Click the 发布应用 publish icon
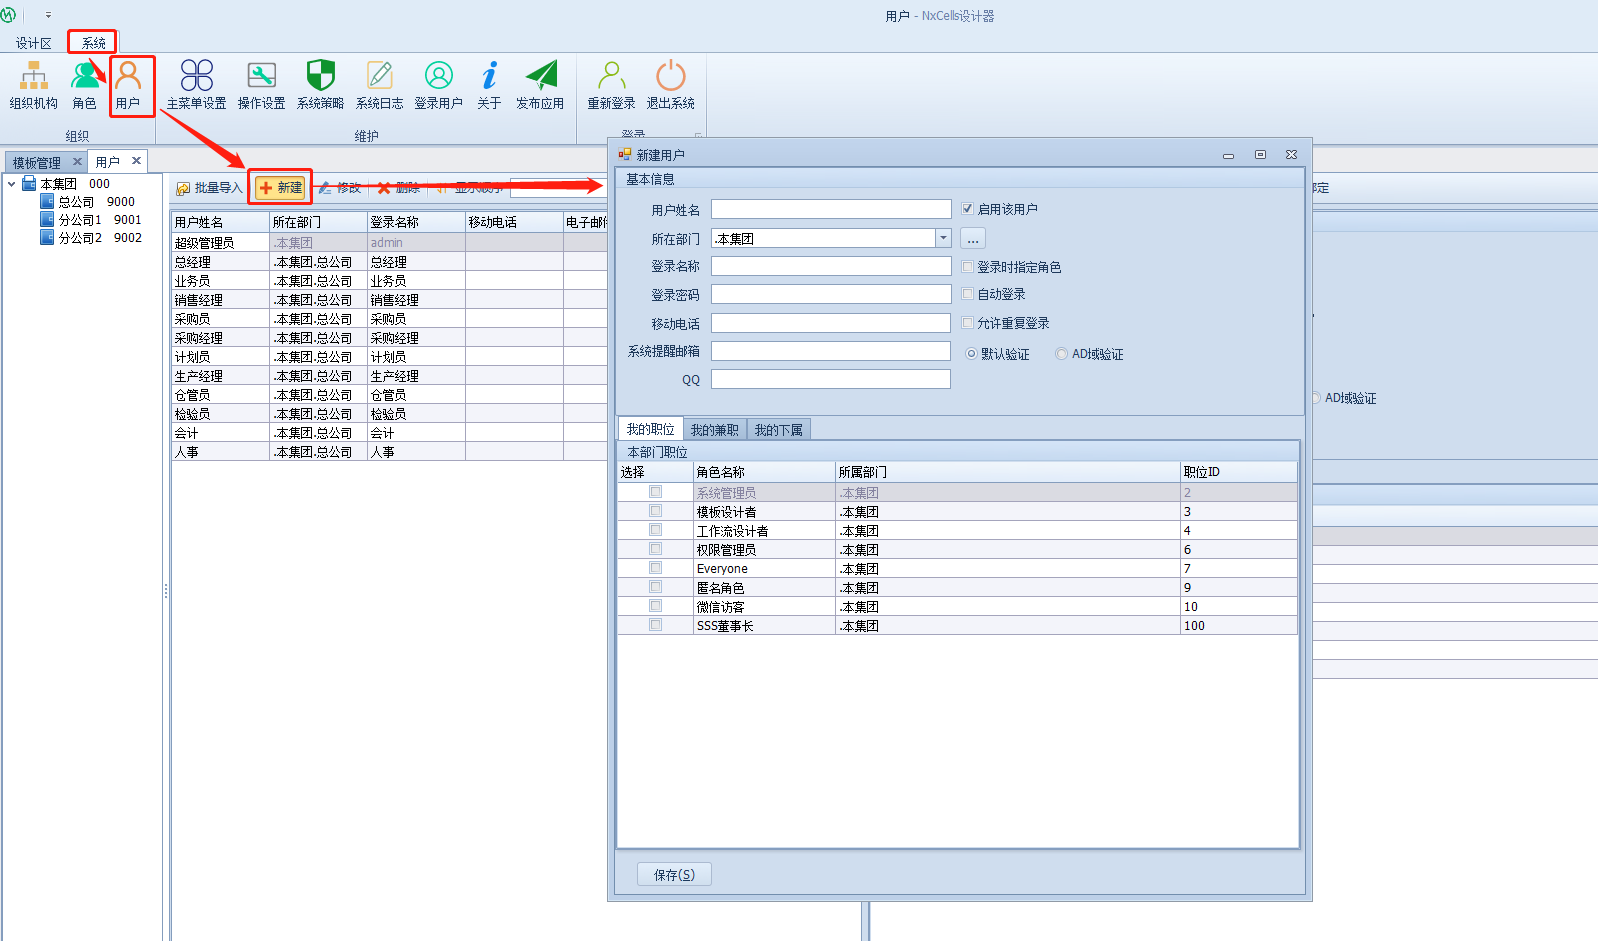 pos(540,84)
